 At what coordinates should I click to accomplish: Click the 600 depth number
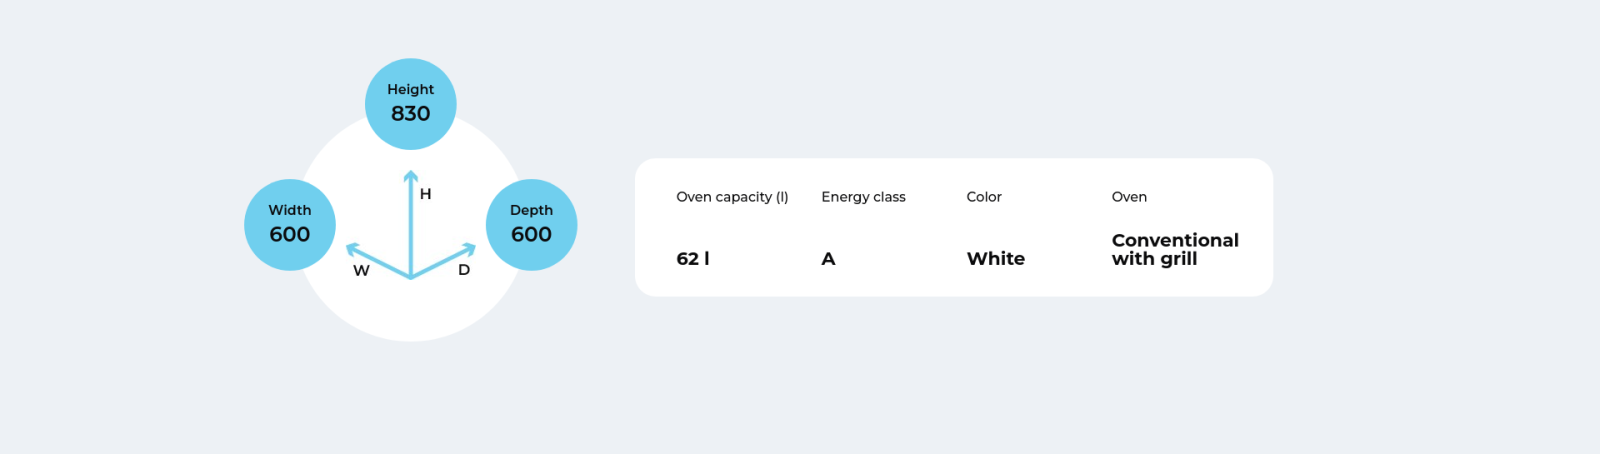coord(531,235)
